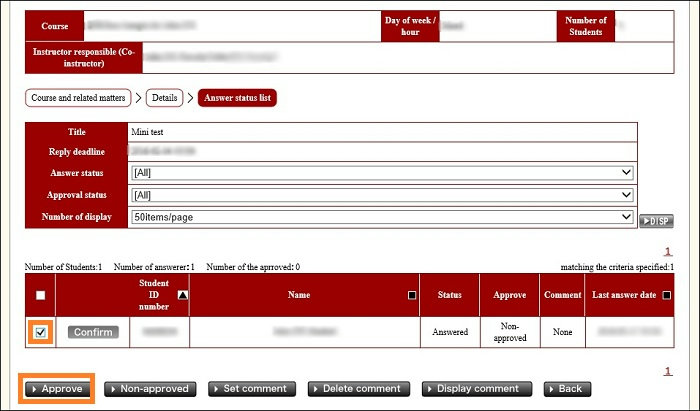Screen dimensions: 700x411
Task: Click the Back button
Action: (566, 388)
